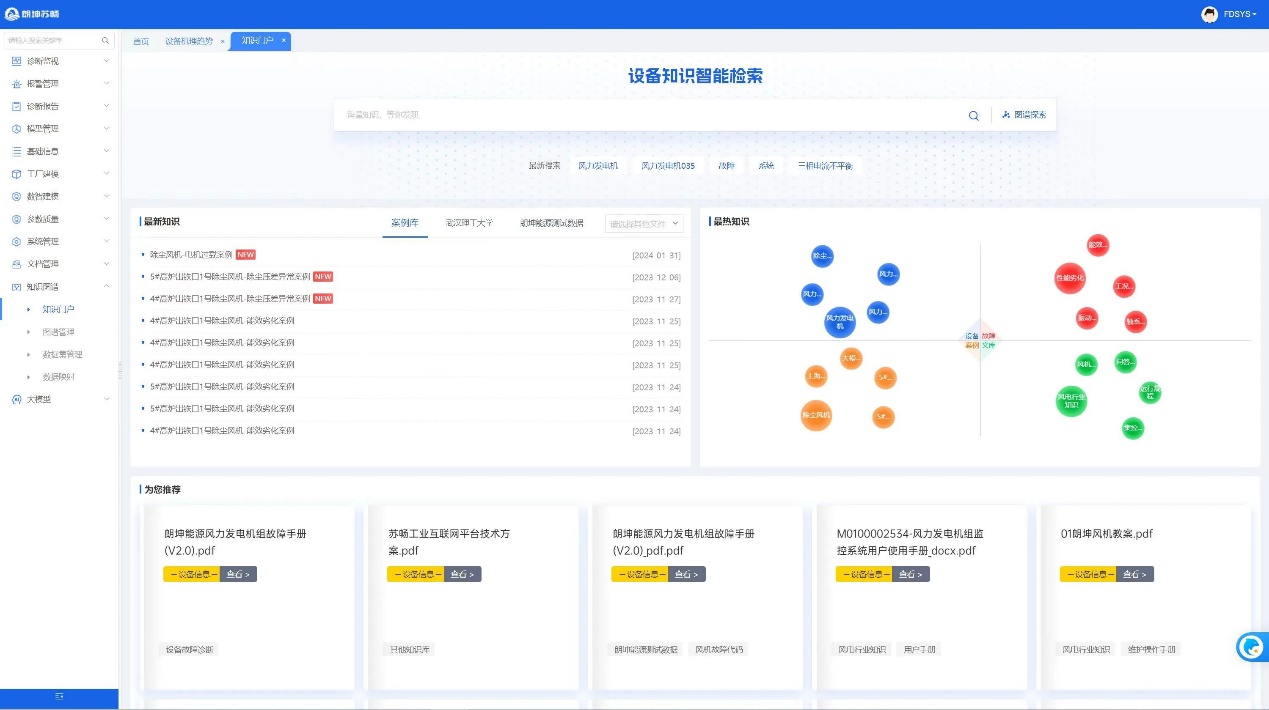1269x710 pixels.
Task: Click the 设备故障诊断 tag on first card
Action: pos(189,650)
